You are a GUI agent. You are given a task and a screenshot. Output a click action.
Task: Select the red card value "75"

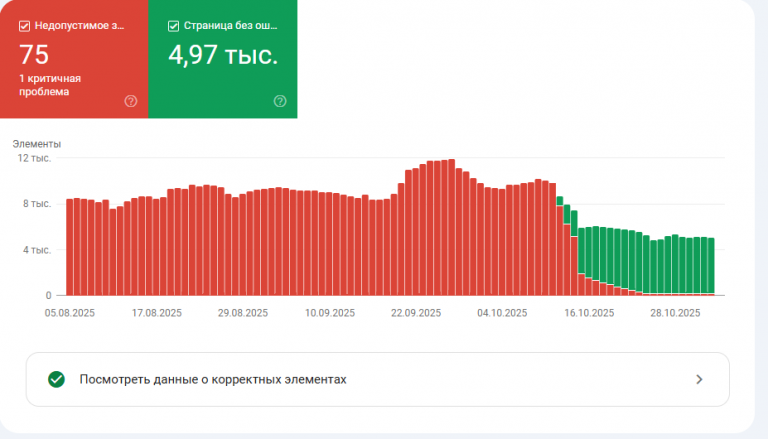[34, 54]
